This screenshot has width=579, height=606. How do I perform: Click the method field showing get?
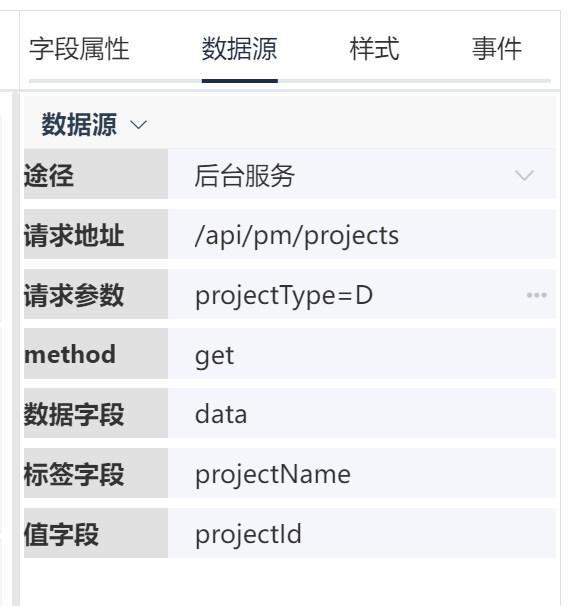362,354
